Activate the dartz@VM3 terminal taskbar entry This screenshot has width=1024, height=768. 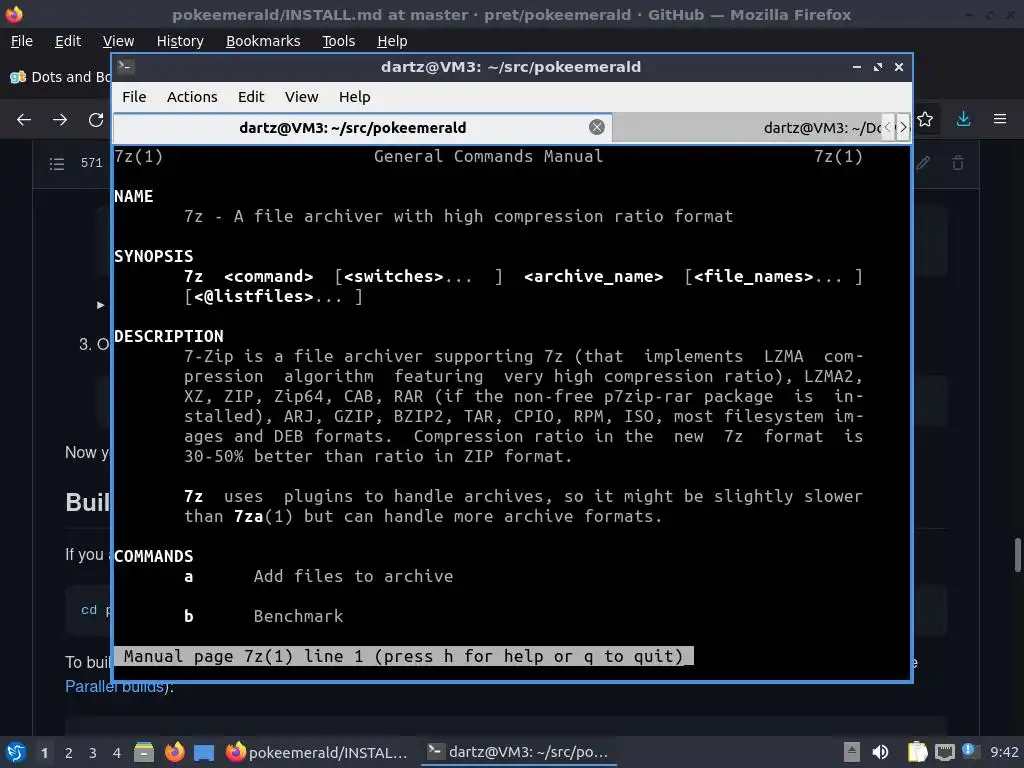tap(518, 752)
